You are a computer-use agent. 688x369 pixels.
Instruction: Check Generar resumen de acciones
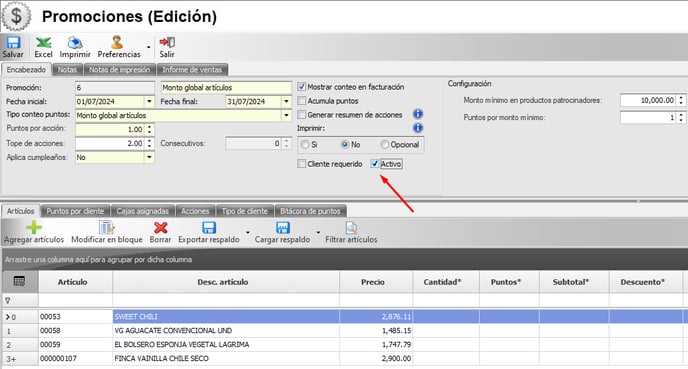click(x=301, y=115)
